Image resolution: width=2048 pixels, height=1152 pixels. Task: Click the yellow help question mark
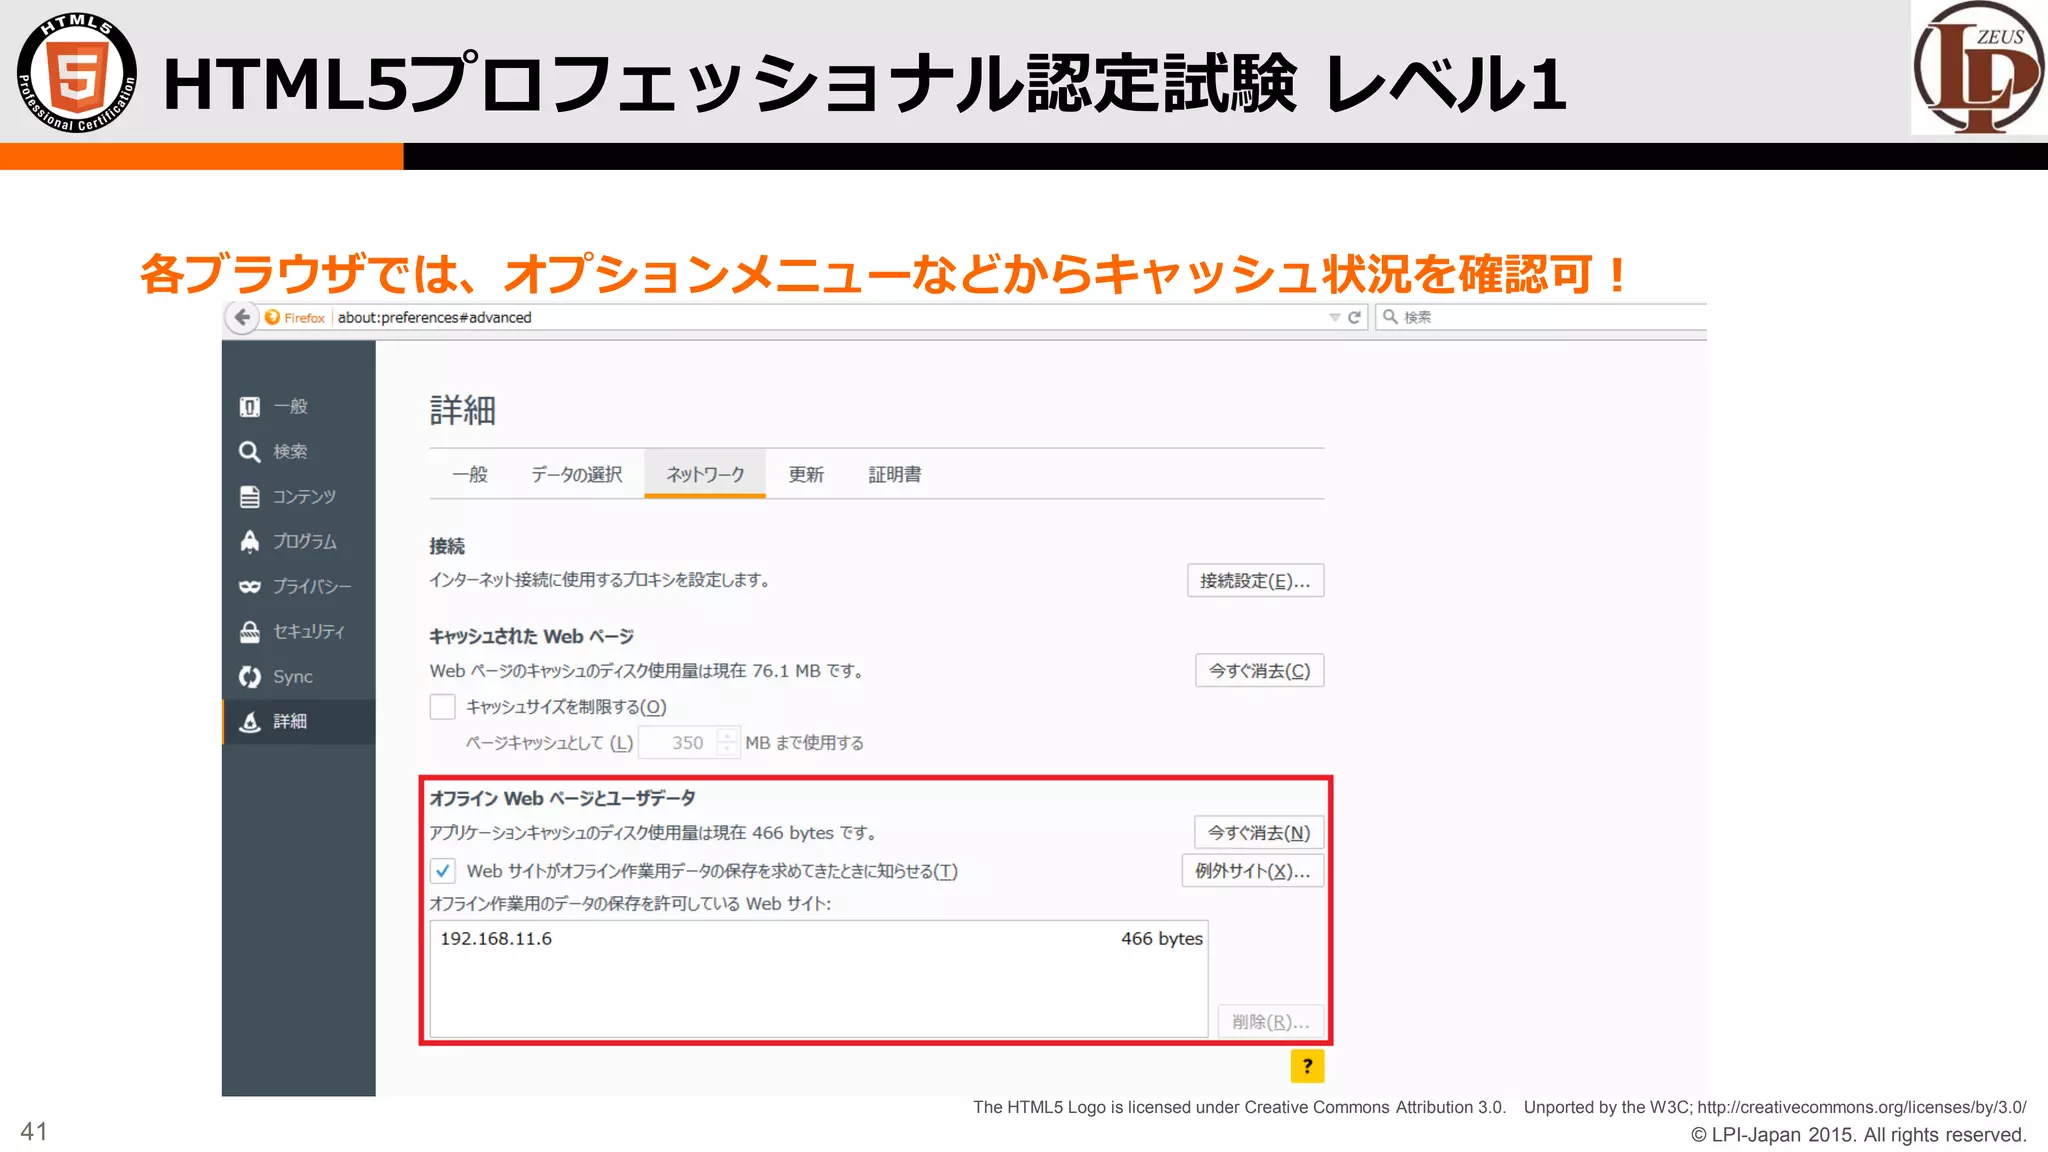(x=1307, y=1066)
